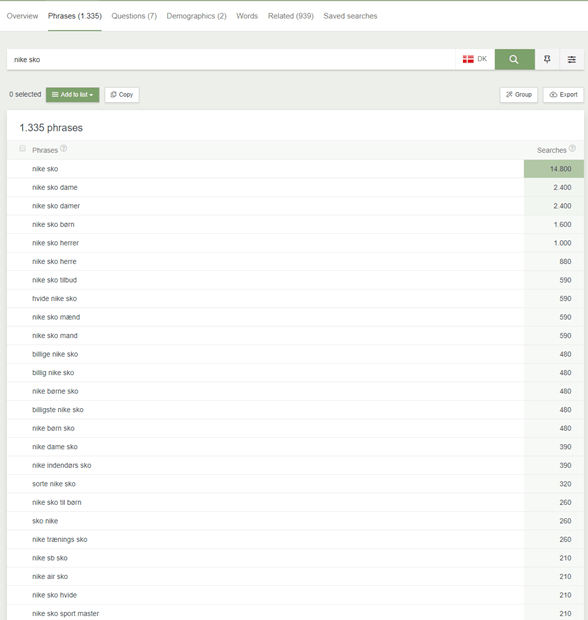Open the Add to list dropdown
The height and width of the screenshot is (620, 588).
coord(72,95)
